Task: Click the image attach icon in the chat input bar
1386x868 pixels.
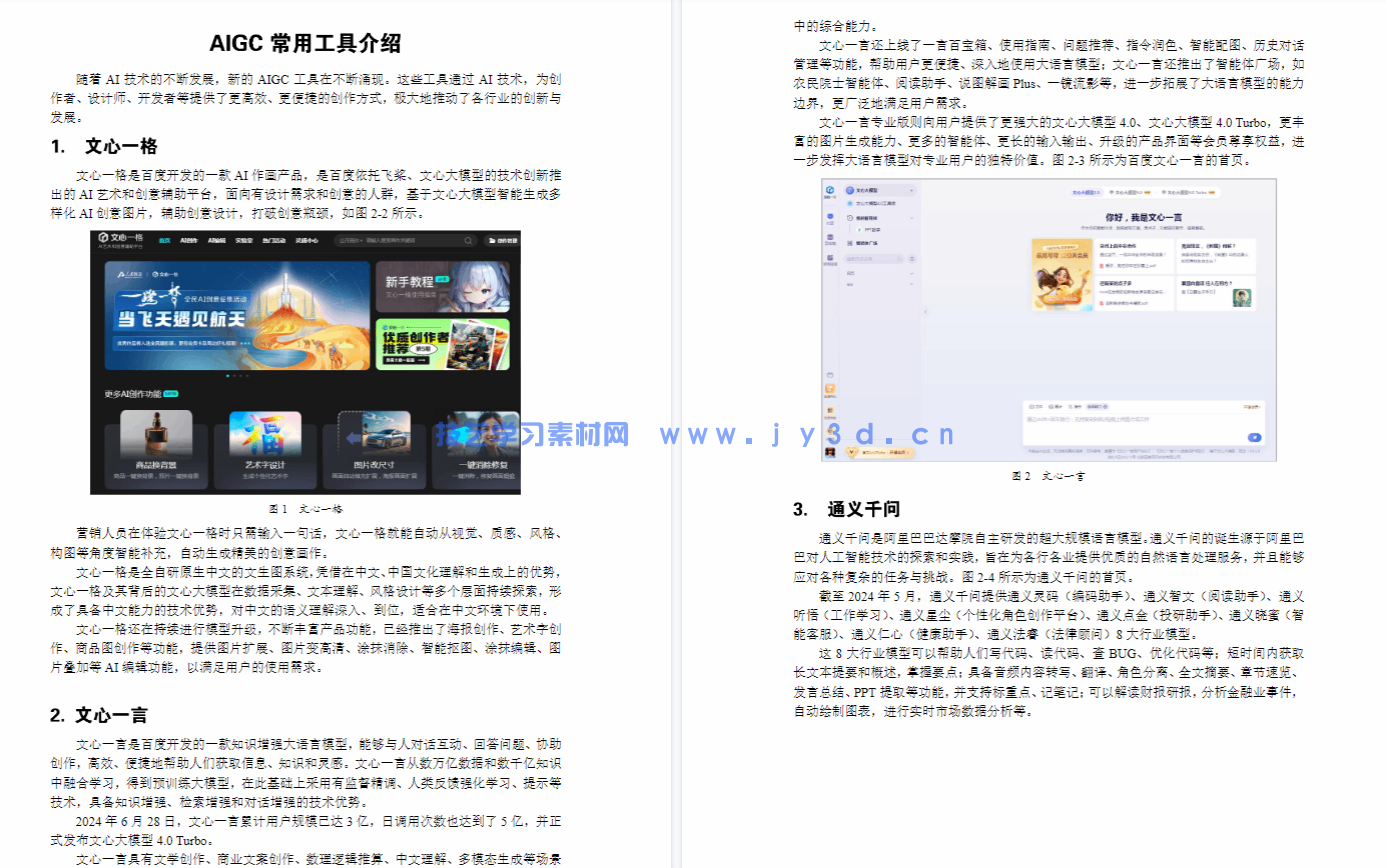Action: pyautogui.click(x=1052, y=407)
